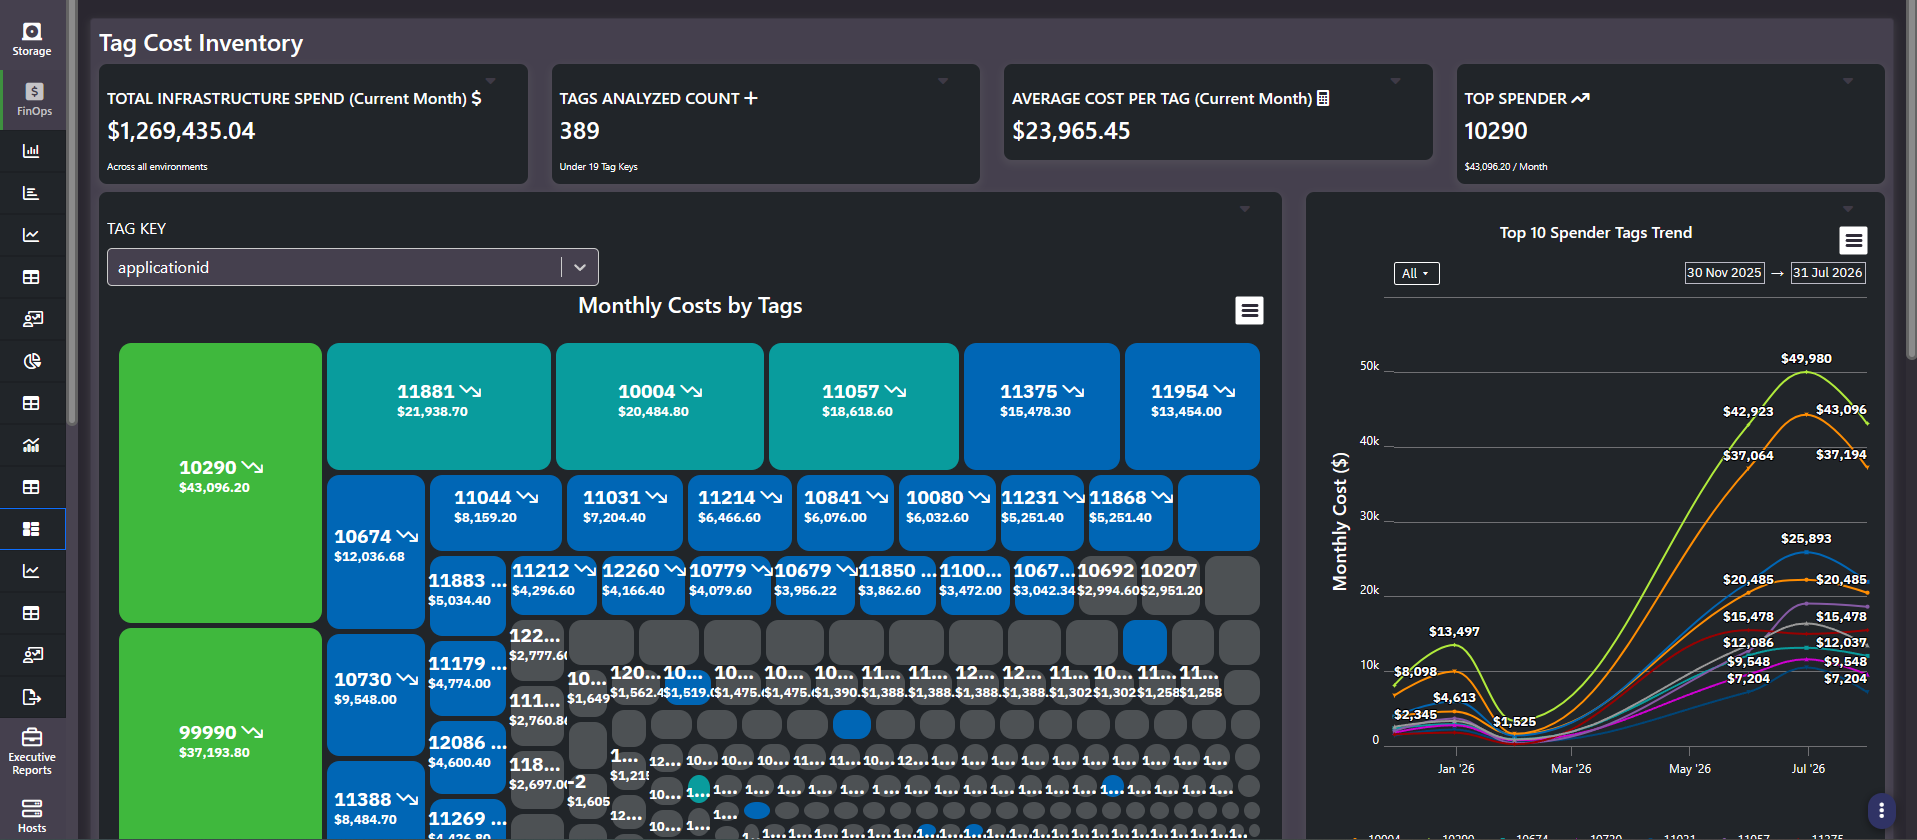Open Hosts section in sidebar
Screen dimensions: 1917x840
tap(32, 816)
